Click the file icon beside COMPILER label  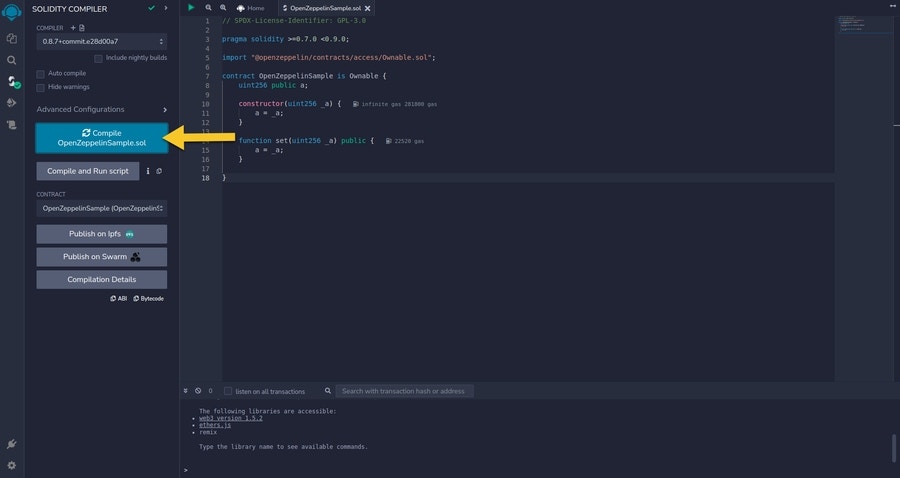click(82, 28)
